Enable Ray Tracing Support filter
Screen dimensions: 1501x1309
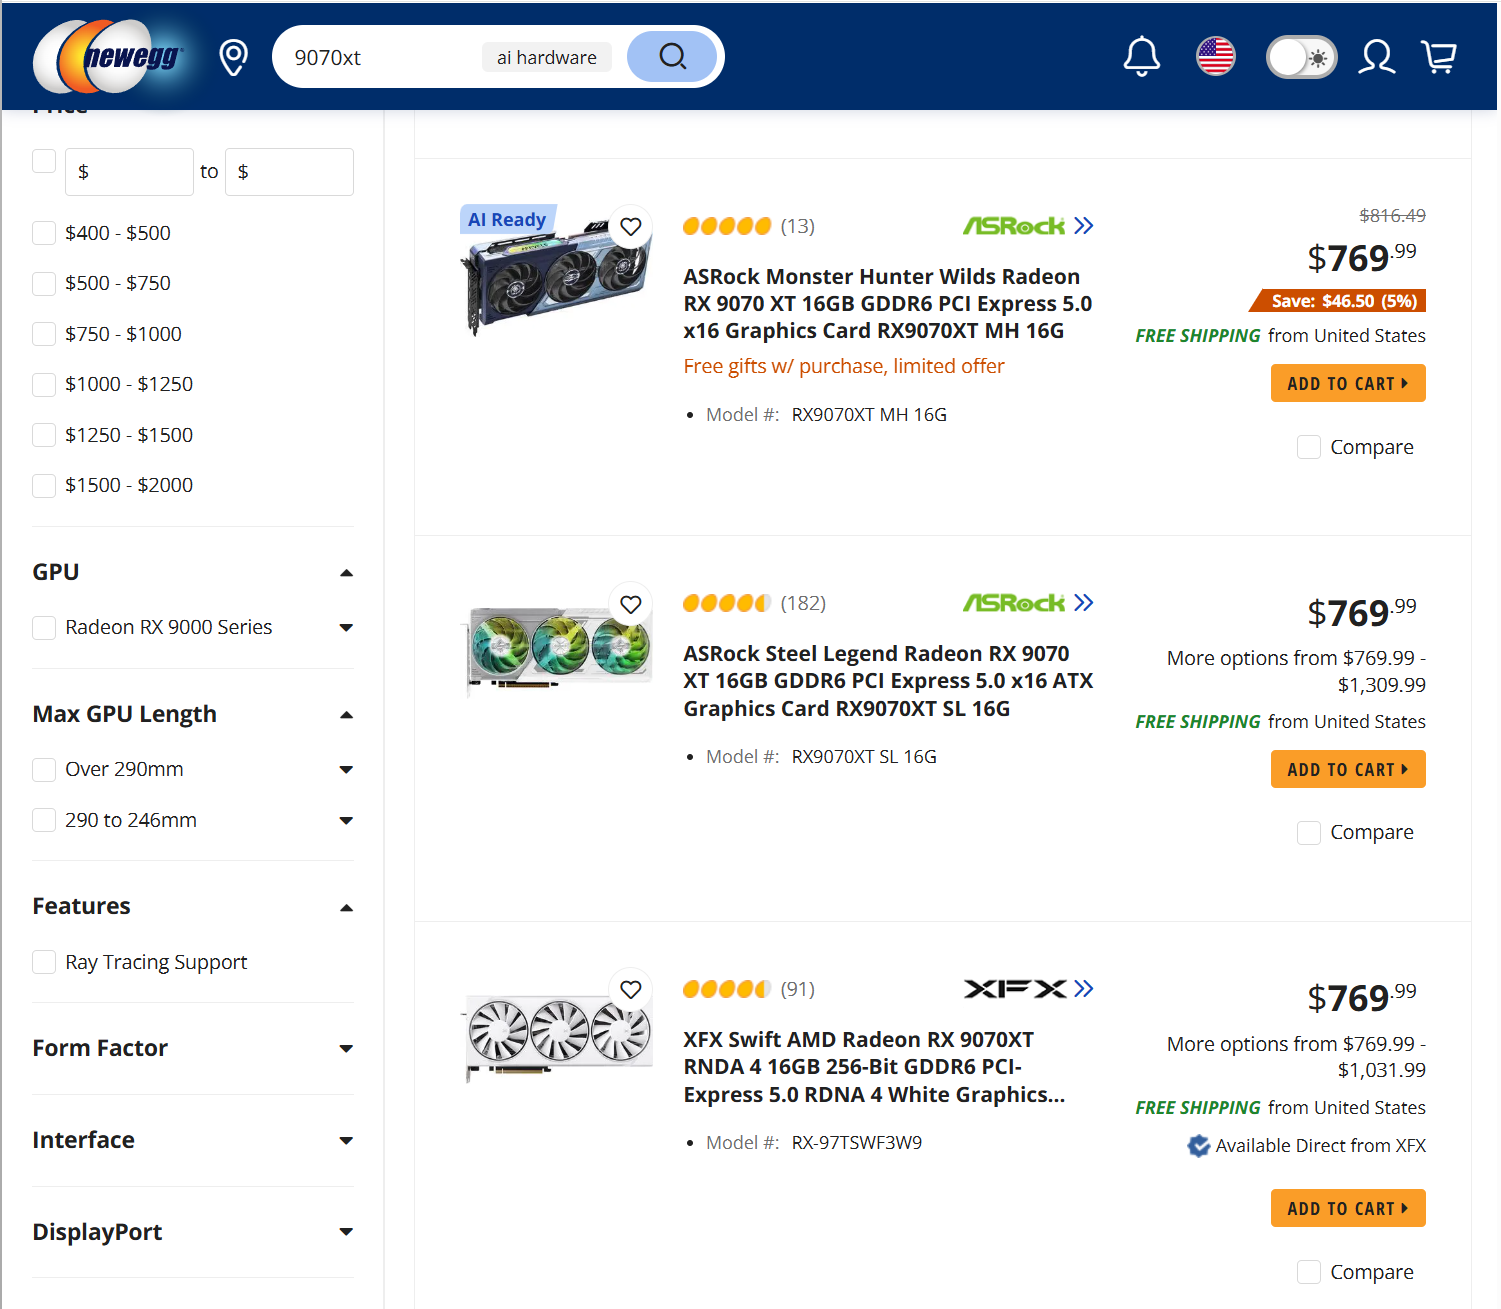pyautogui.click(x=44, y=962)
